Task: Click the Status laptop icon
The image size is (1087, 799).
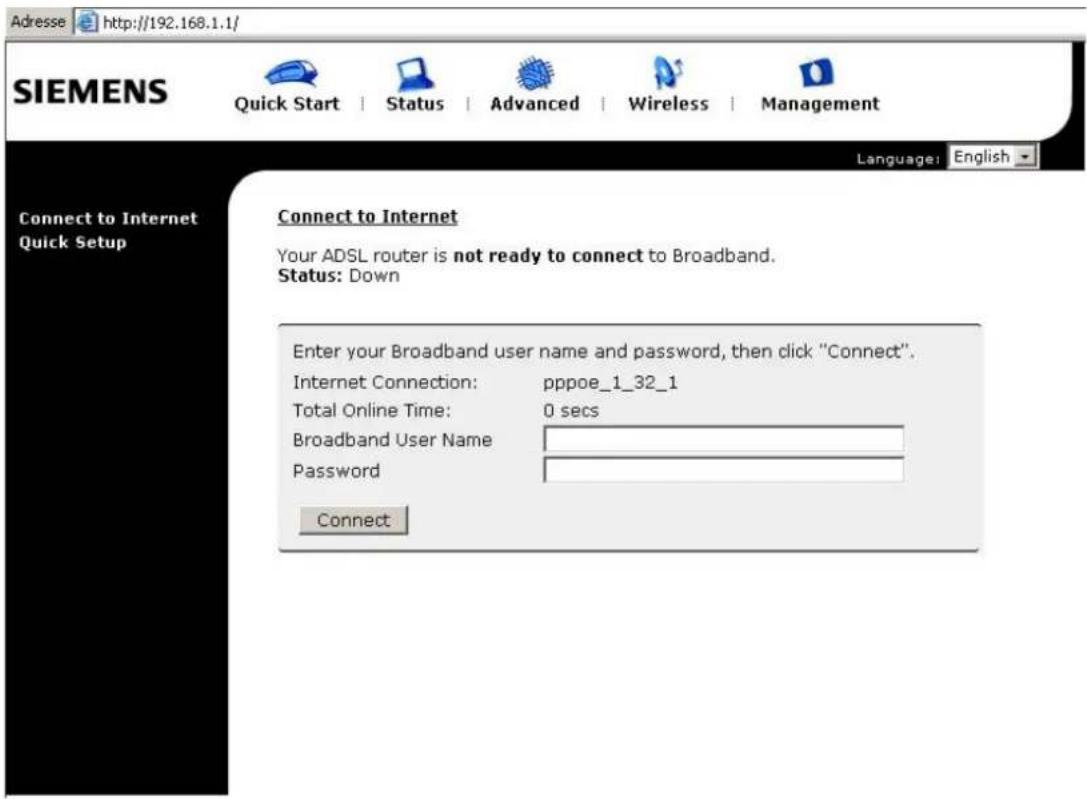Action: pyautogui.click(x=415, y=73)
